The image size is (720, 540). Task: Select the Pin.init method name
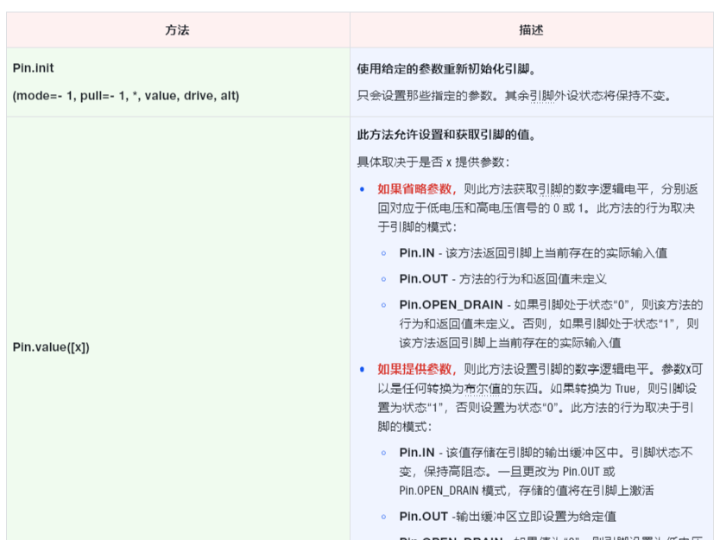pos(33,68)
